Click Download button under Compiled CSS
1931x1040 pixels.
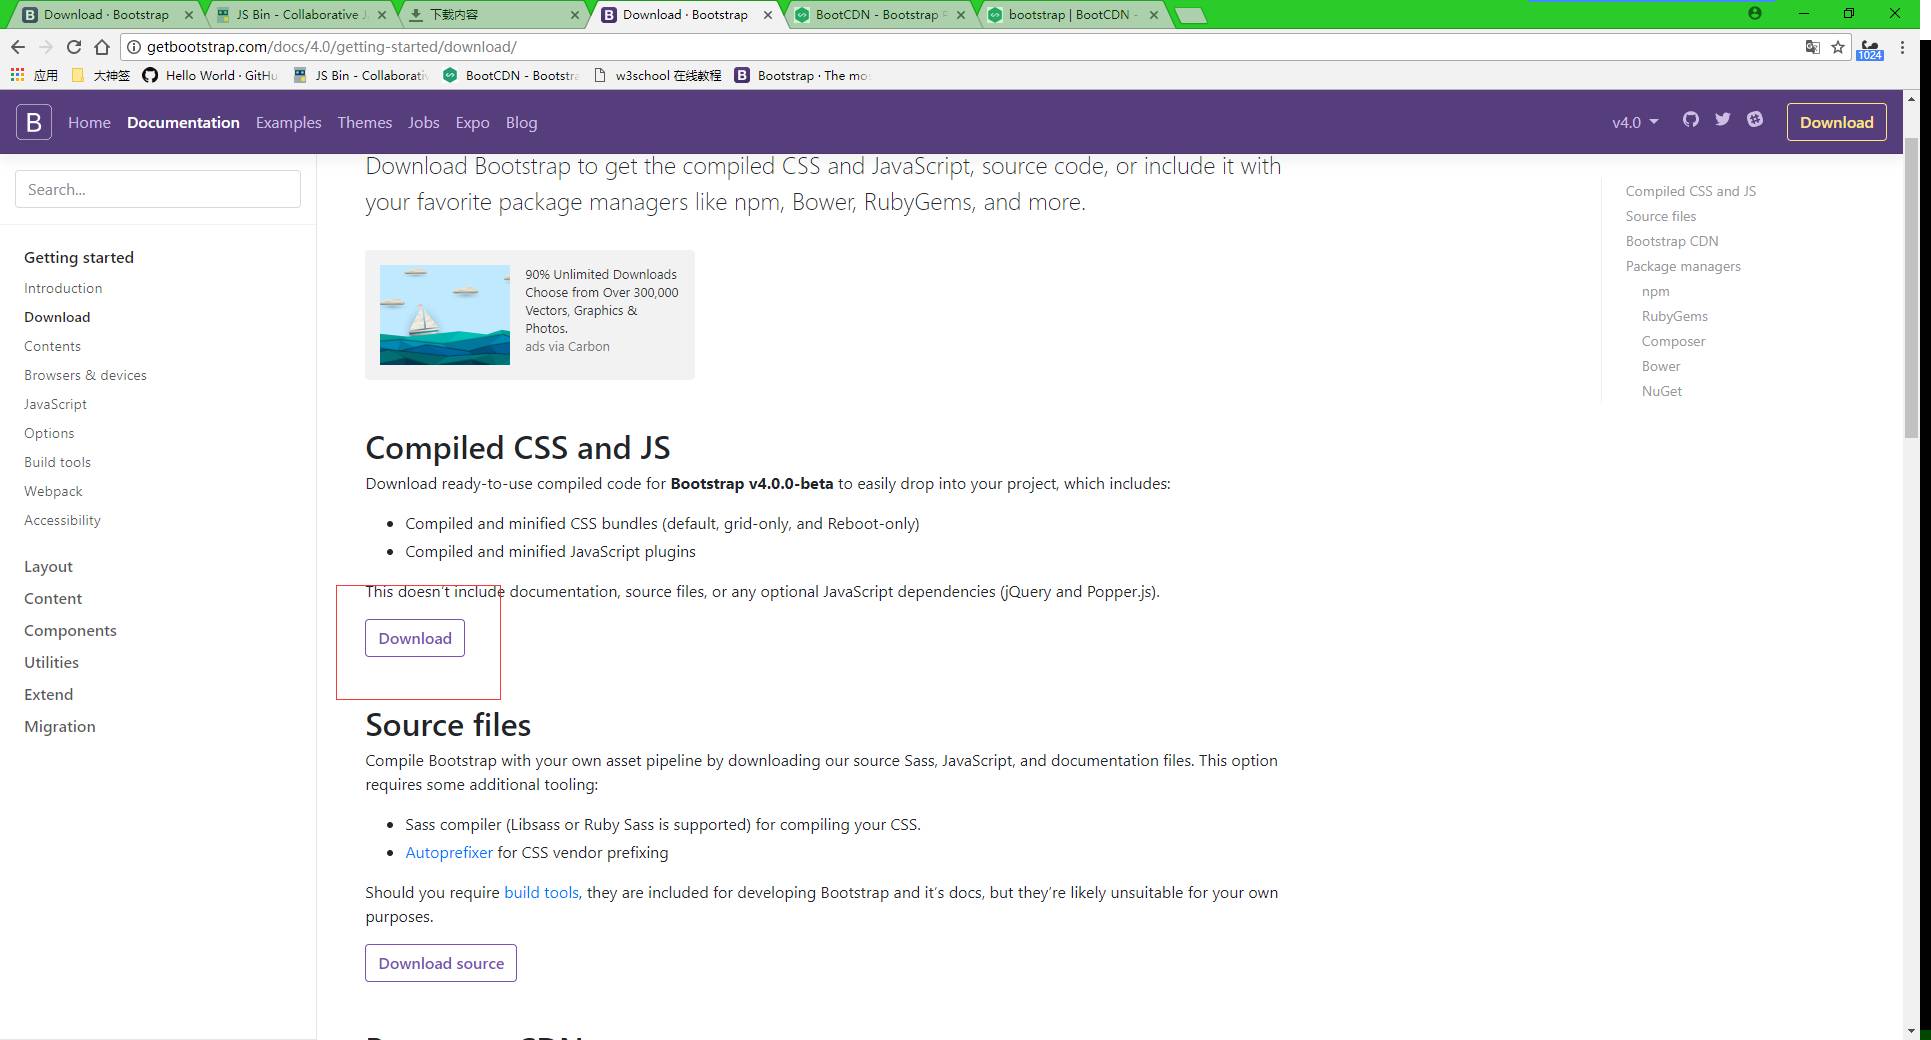coord(414,638)
